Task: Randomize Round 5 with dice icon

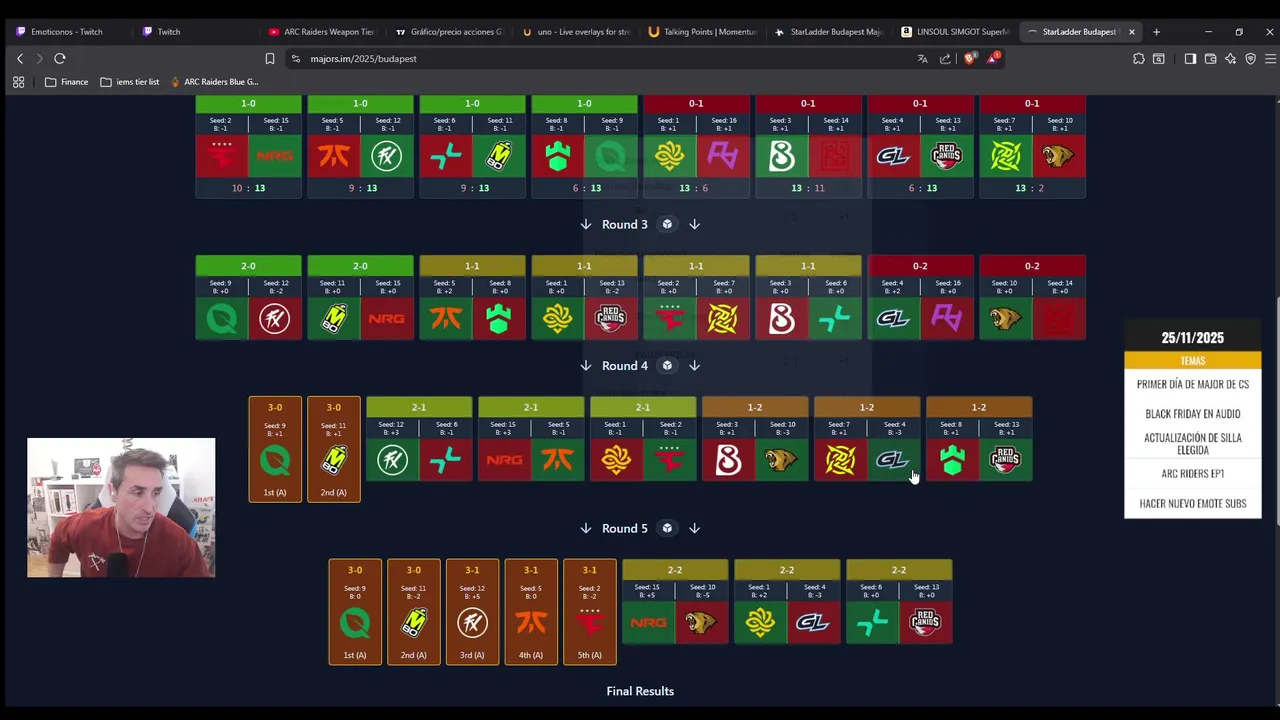Action: pyautogui.click(x=667, y=529)
